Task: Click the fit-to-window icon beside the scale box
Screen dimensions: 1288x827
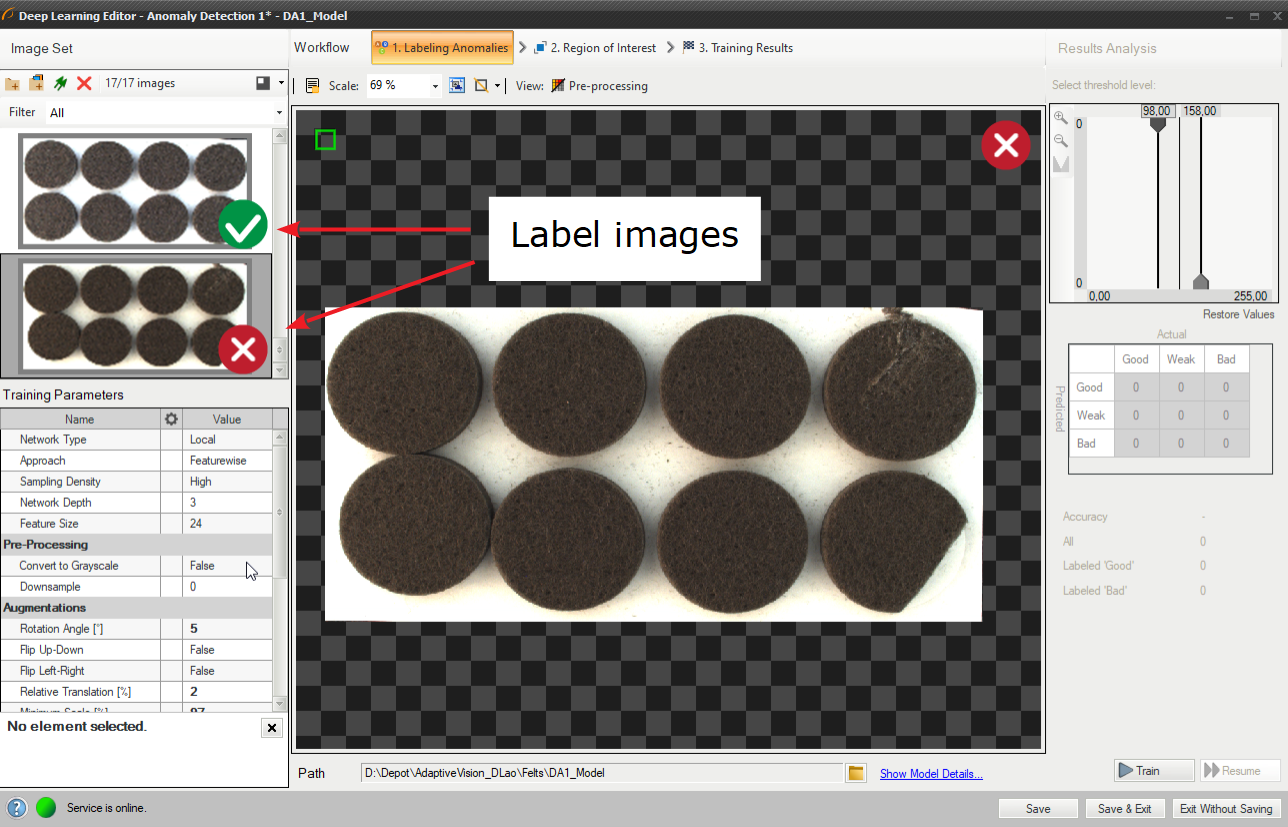Action: point(457,86)
